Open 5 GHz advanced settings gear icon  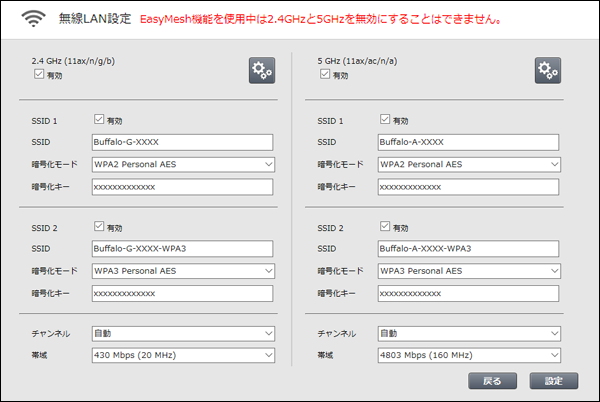click(548, 70)
